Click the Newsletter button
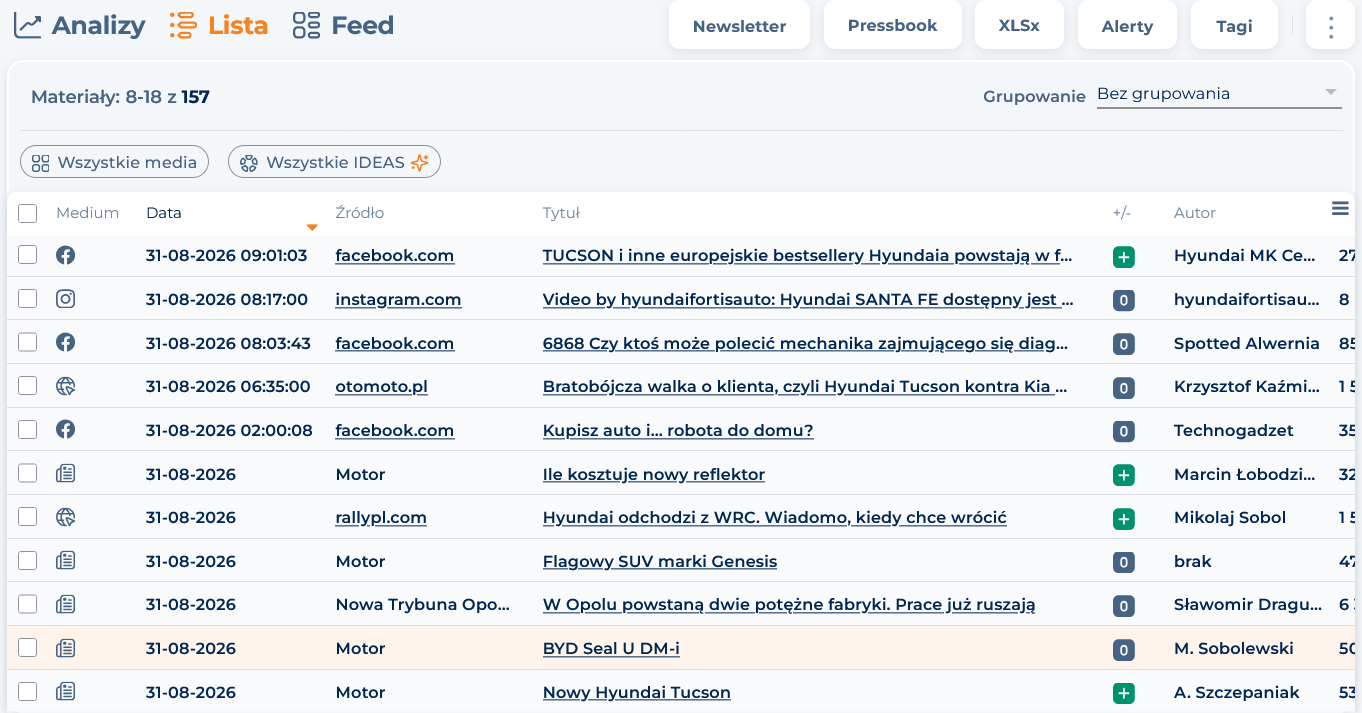This screenshot has height=713, width=1362. point(739,26)
